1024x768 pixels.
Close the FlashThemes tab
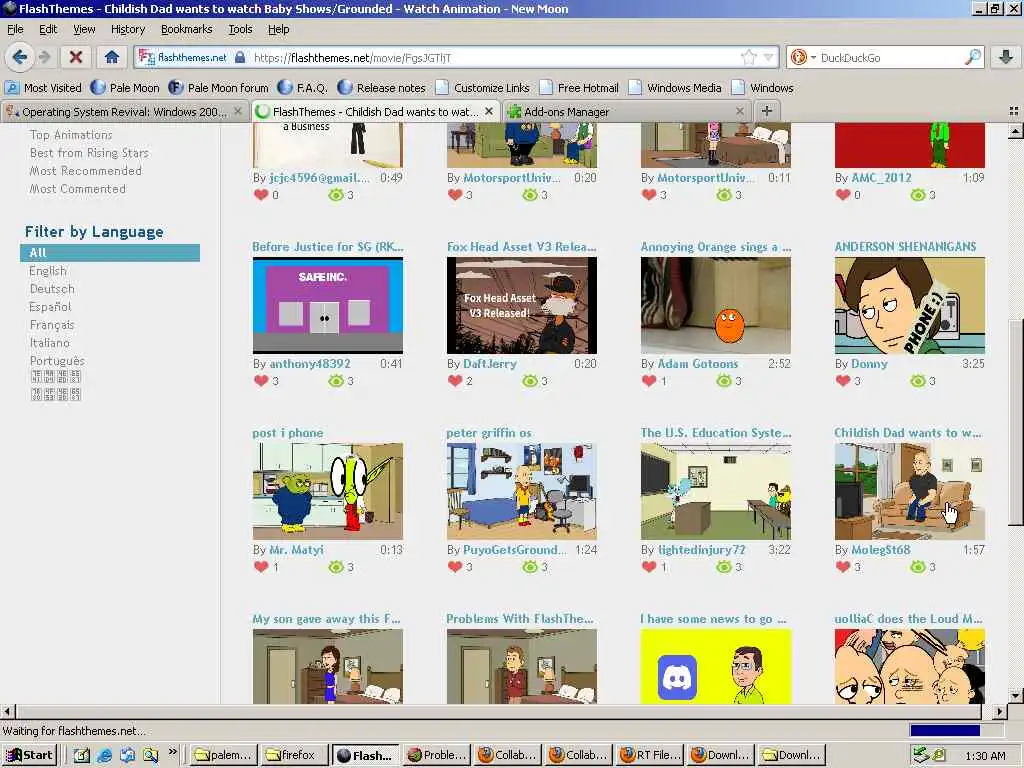pyautogui.click(x=488, y=111)
